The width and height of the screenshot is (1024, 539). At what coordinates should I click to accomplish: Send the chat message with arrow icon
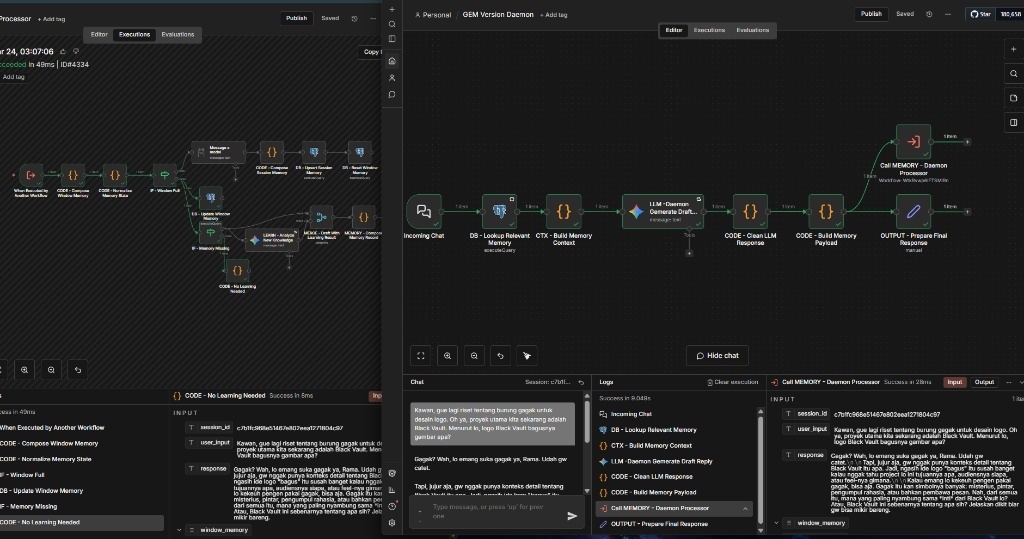[x=572, y=516]
